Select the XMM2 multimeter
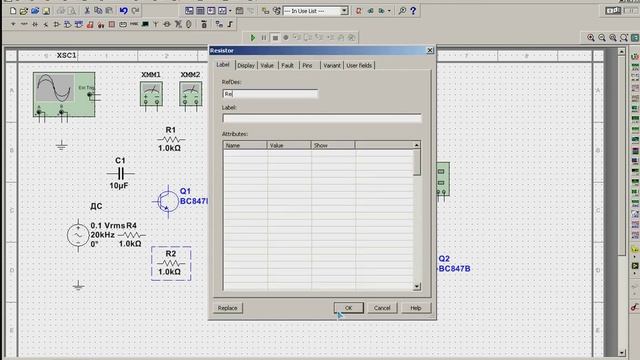Image resolution: width=640 pixels, height=360 pixels. 191,94
